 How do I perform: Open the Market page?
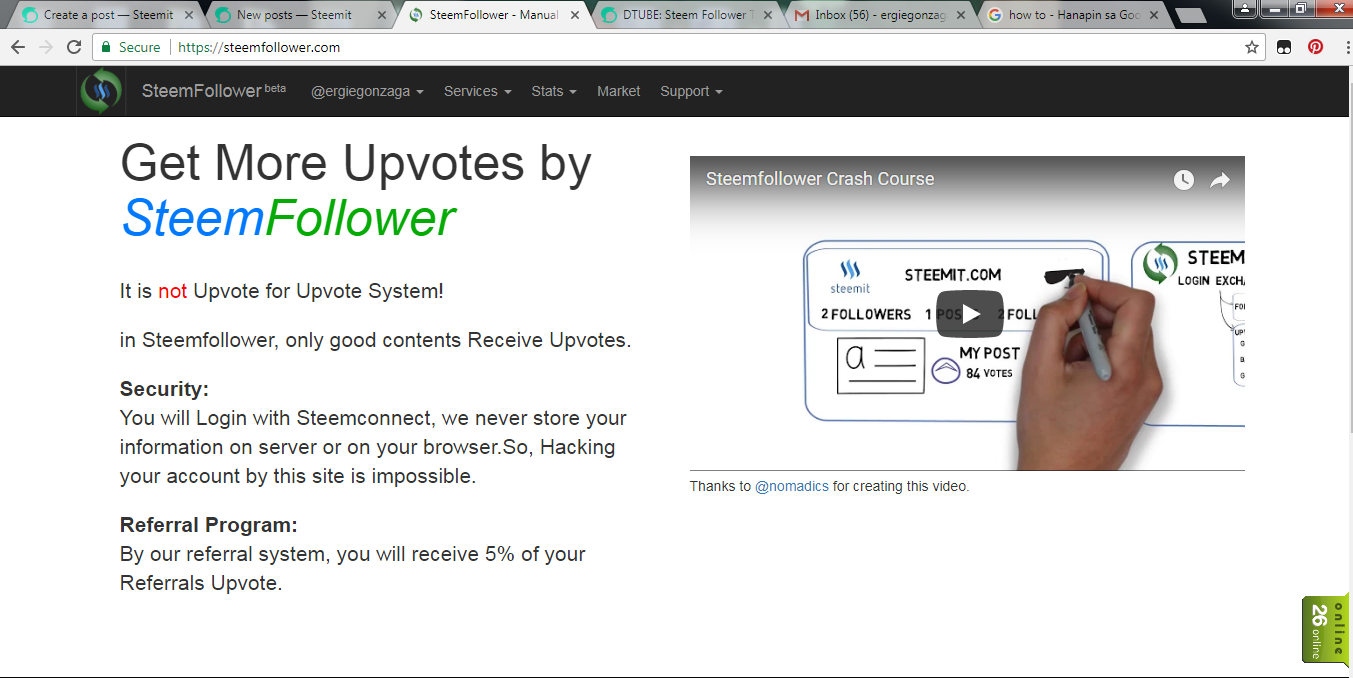pyautogui.click(x=619, y=91)
